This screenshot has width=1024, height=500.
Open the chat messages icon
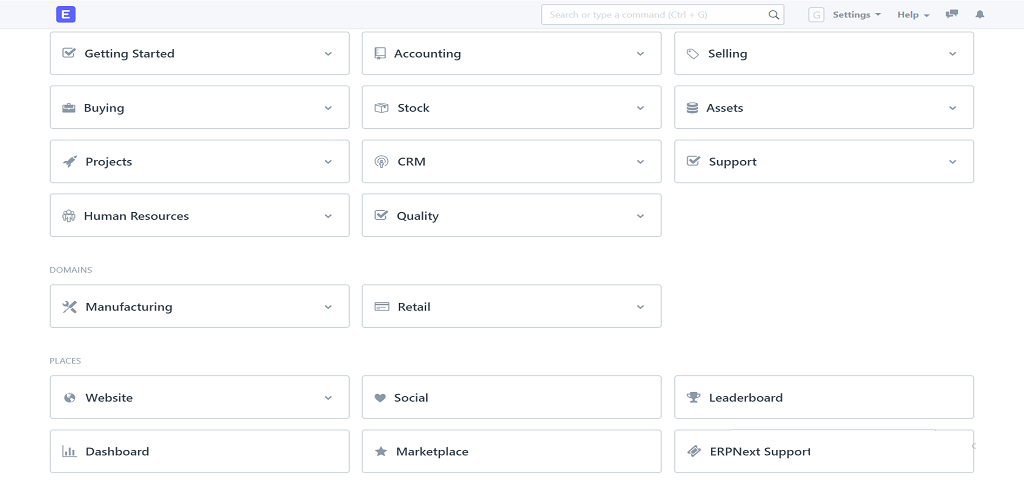click(952, 14)
